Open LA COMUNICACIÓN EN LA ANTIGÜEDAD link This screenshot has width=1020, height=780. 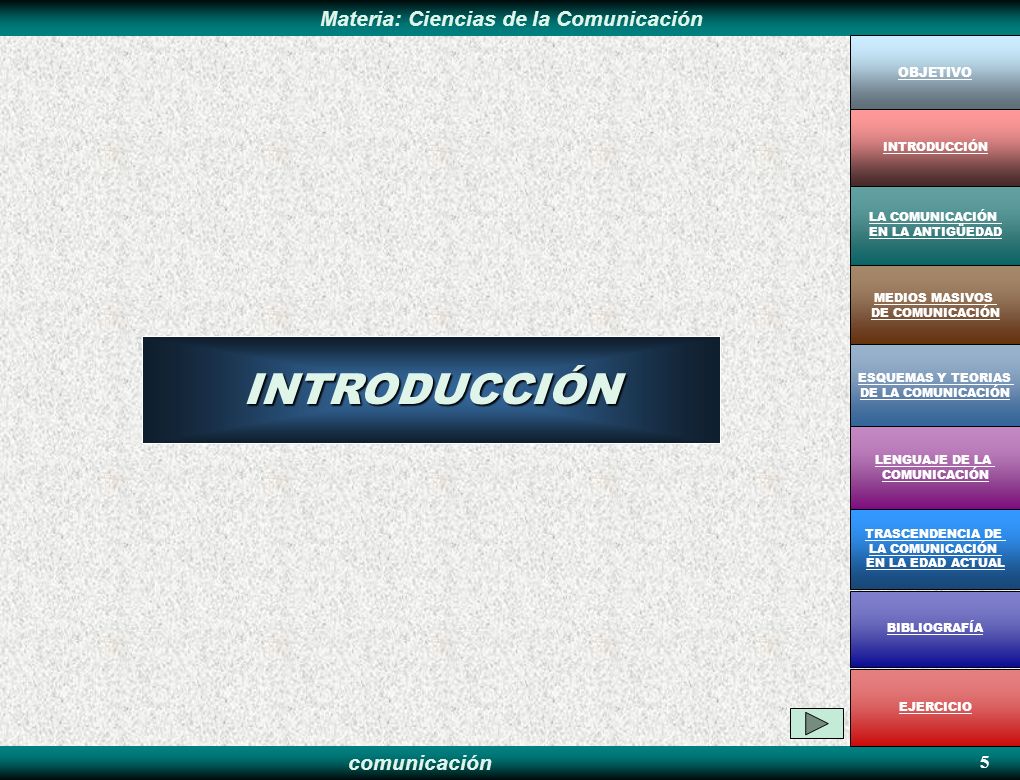(x=935, y=224)
